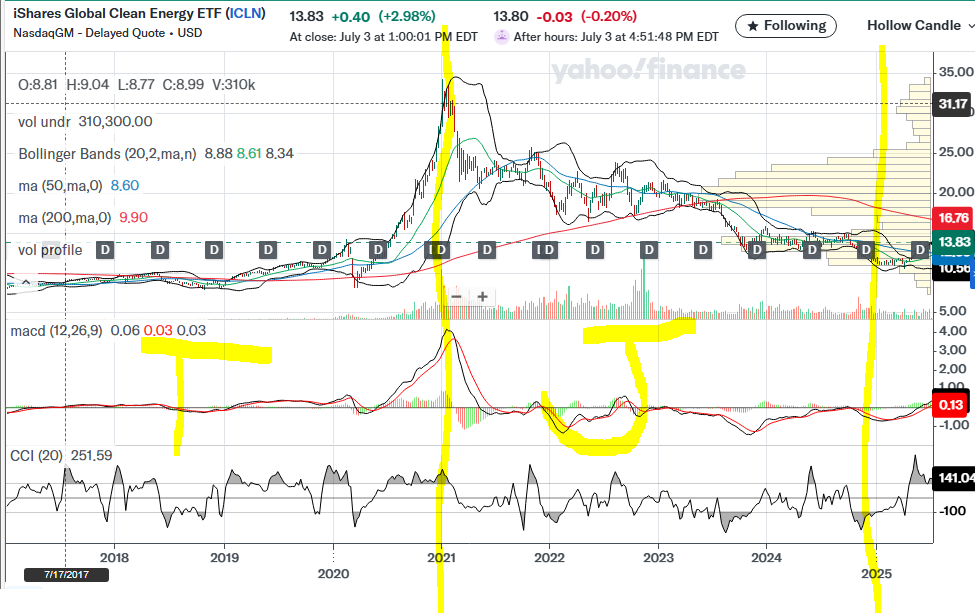This screenshot has height=613, width=975.
Task: Click the 2018 label on time axis
Action: (114, 557)
